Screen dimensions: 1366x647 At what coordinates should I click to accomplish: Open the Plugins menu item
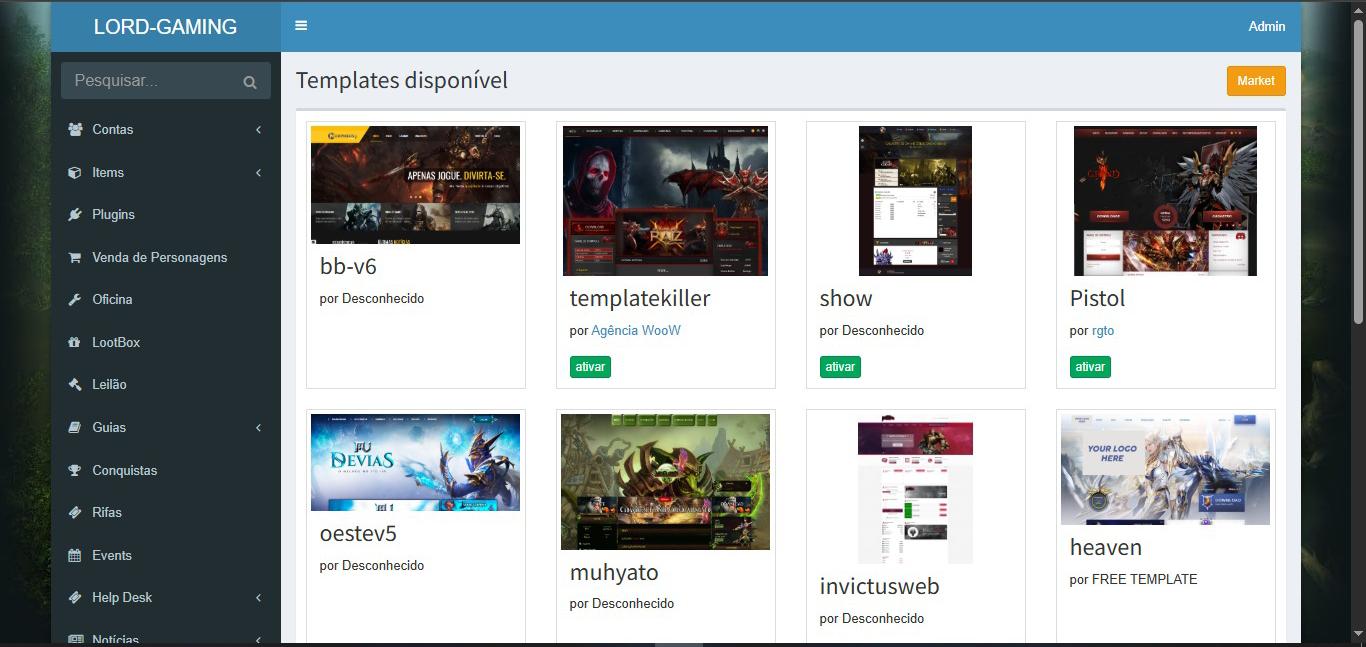166,214
